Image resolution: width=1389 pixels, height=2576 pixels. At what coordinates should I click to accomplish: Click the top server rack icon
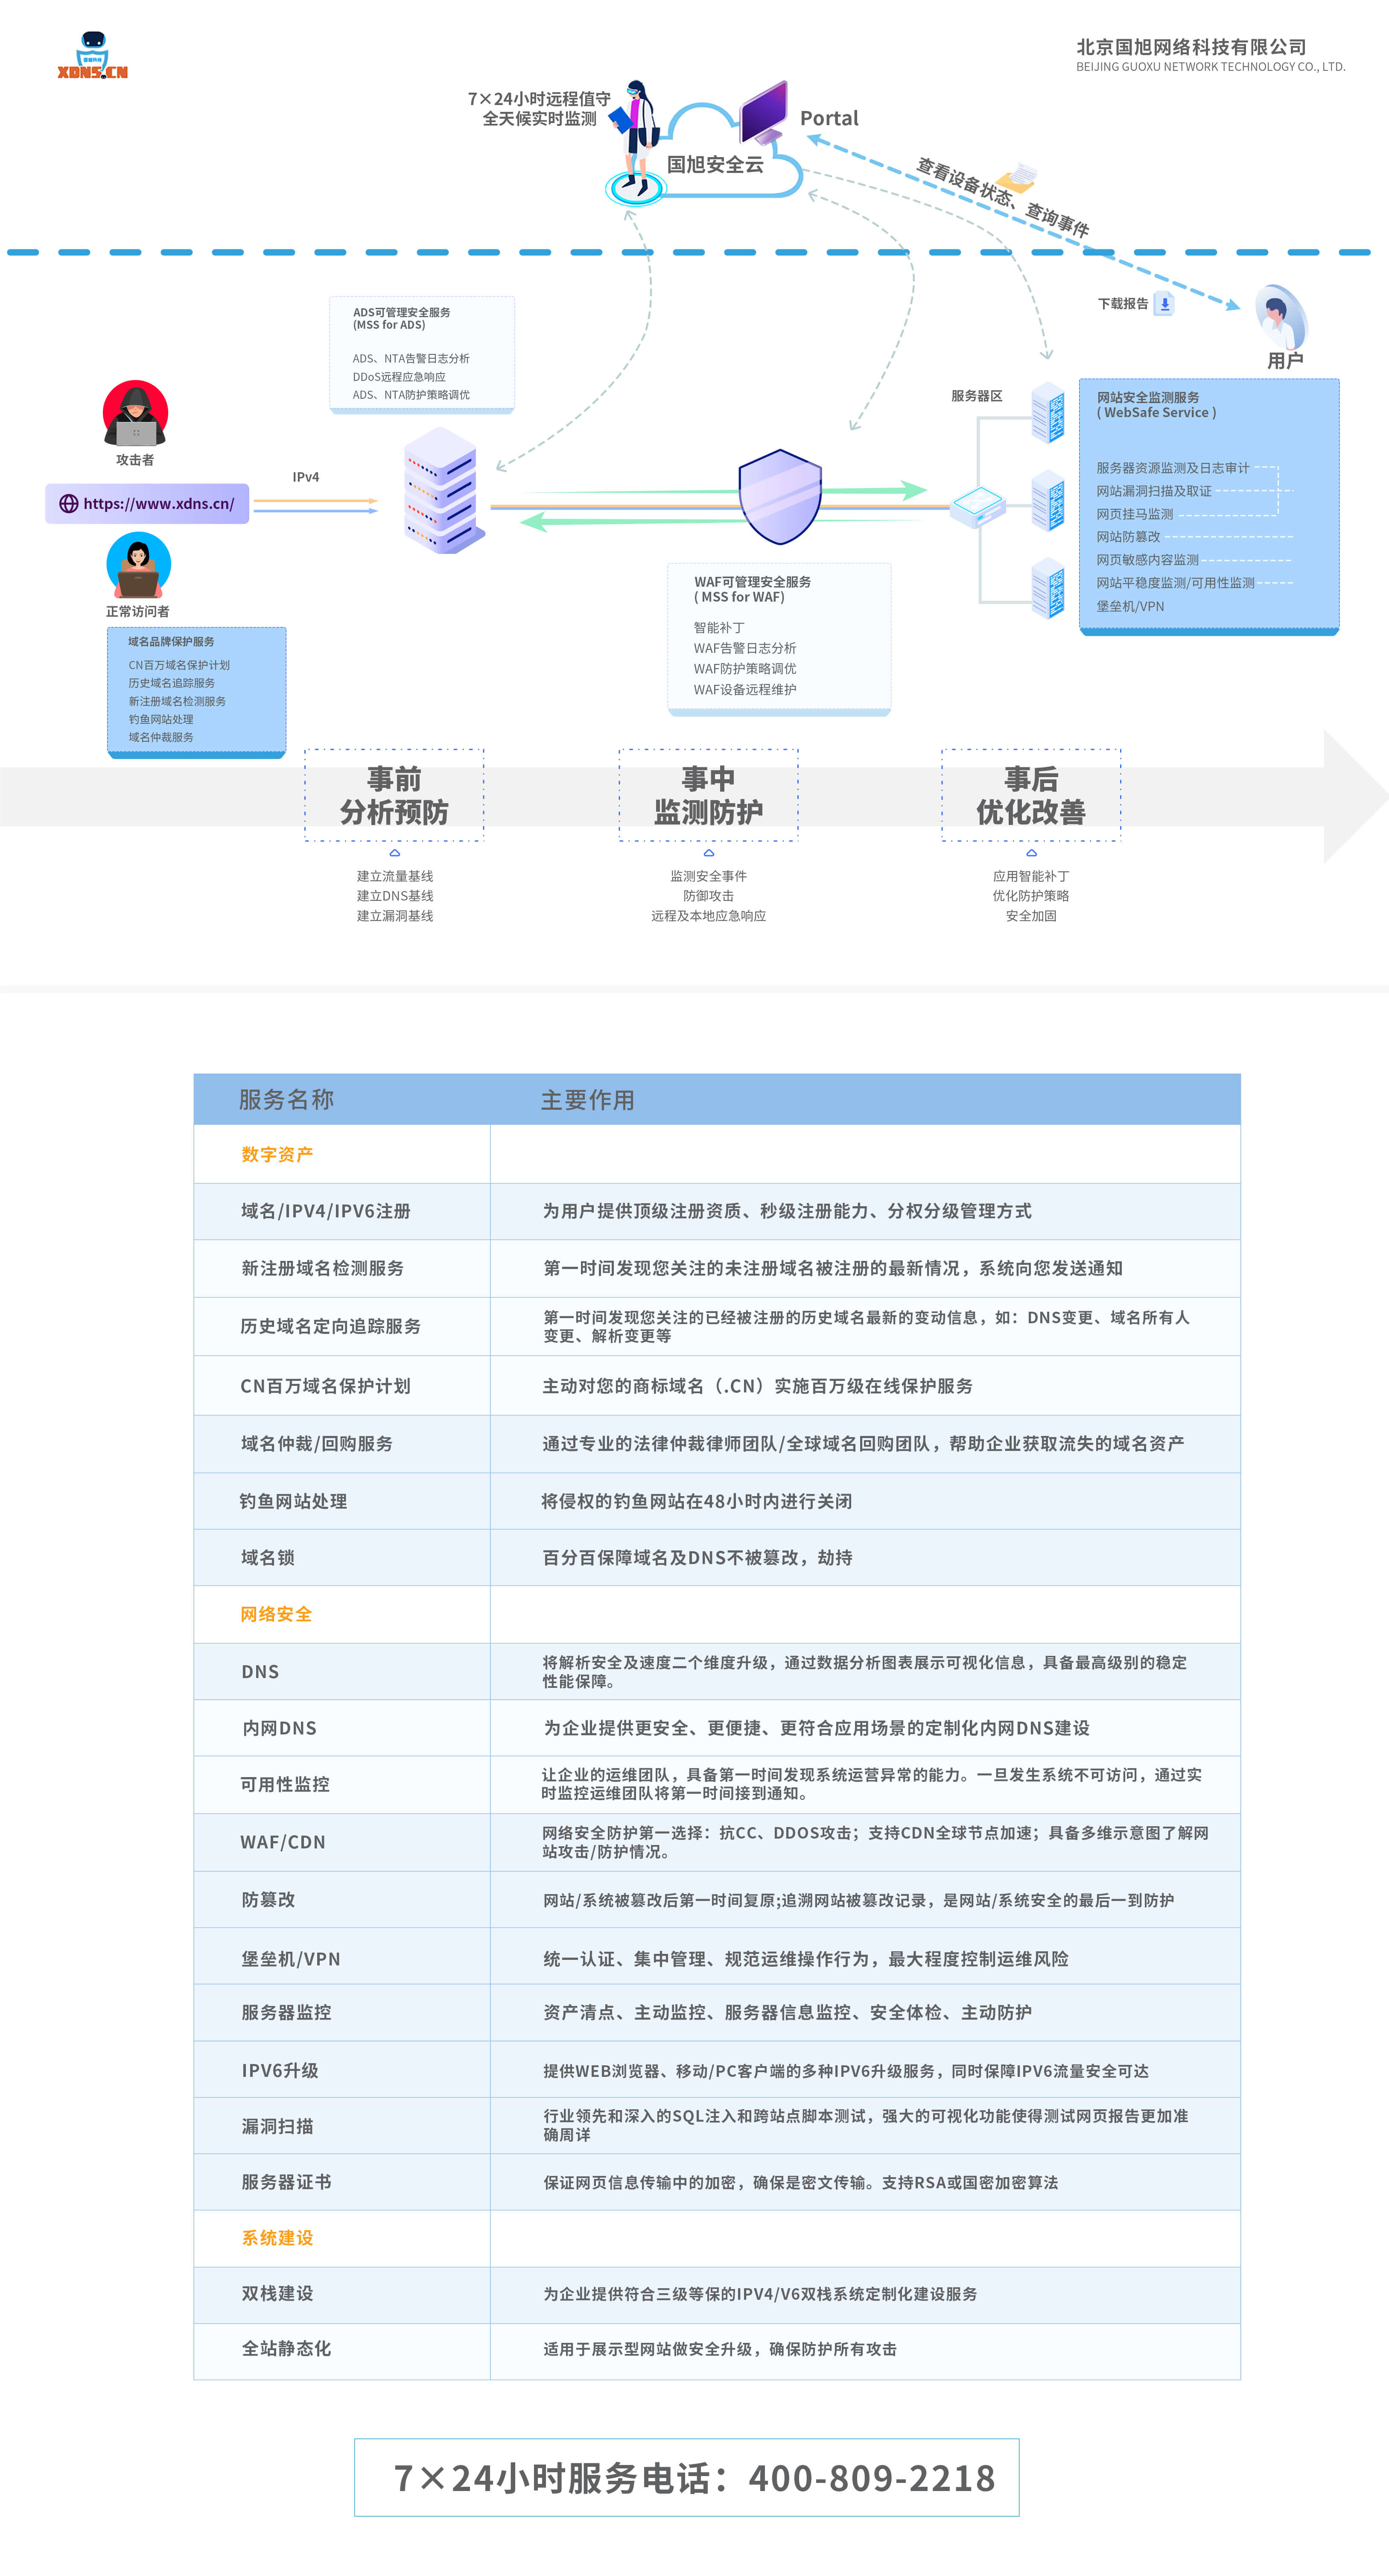(x=1048, y=412)
